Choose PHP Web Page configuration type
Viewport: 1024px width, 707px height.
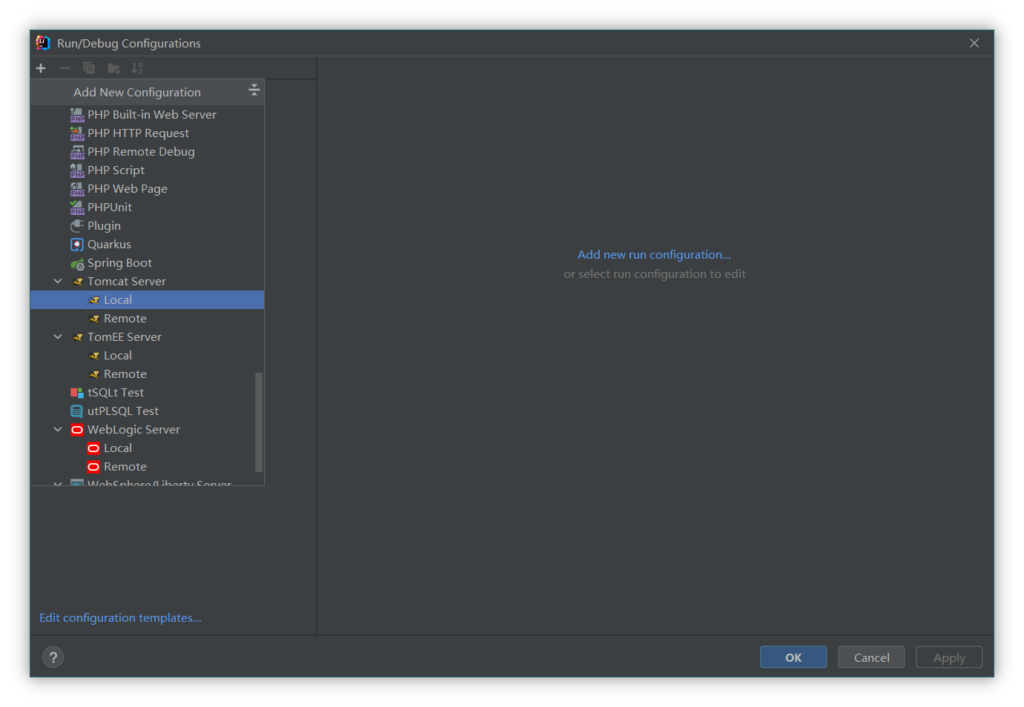(148, 189)
